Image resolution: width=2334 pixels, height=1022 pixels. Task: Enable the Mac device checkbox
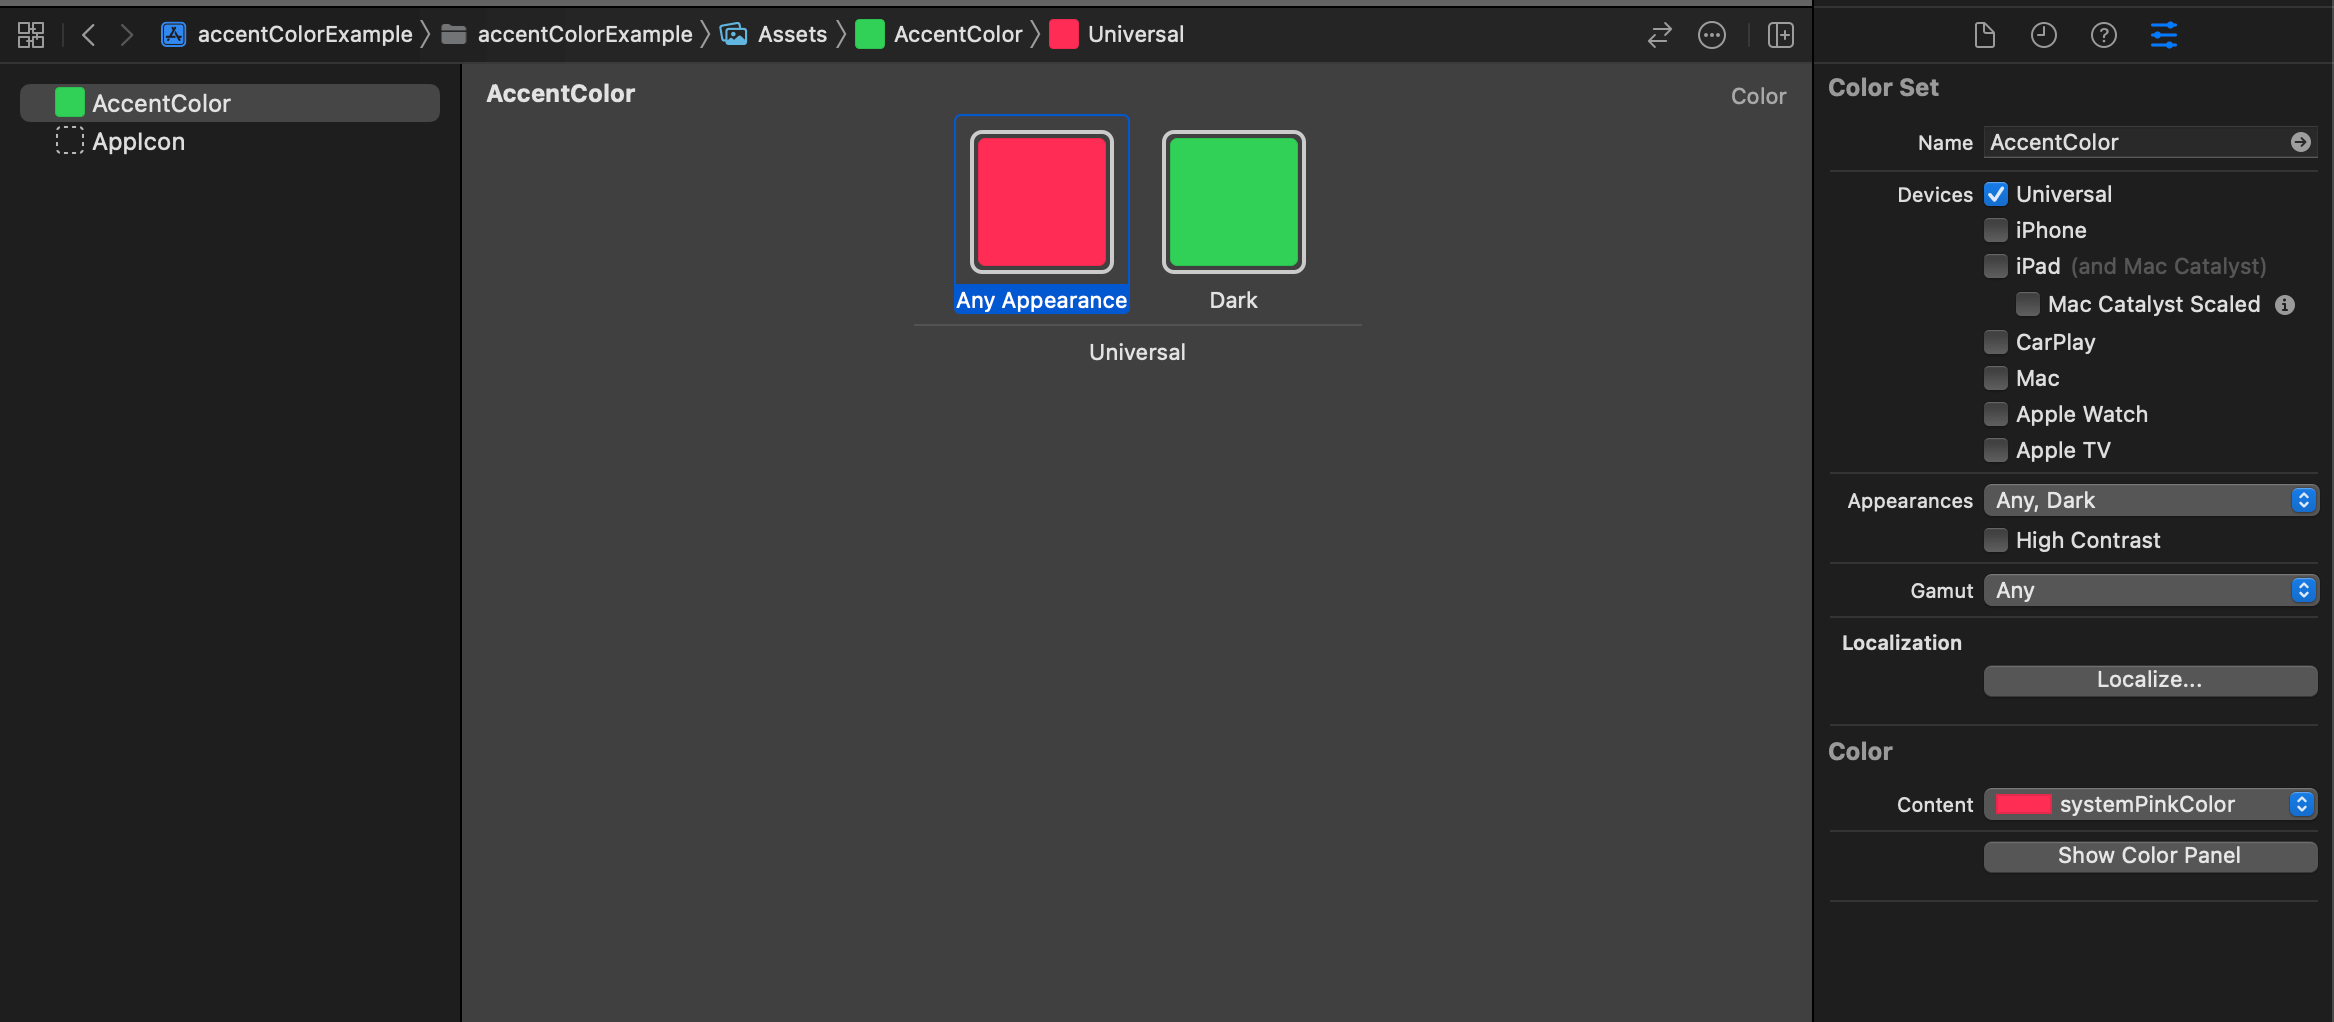[1996, 378]
